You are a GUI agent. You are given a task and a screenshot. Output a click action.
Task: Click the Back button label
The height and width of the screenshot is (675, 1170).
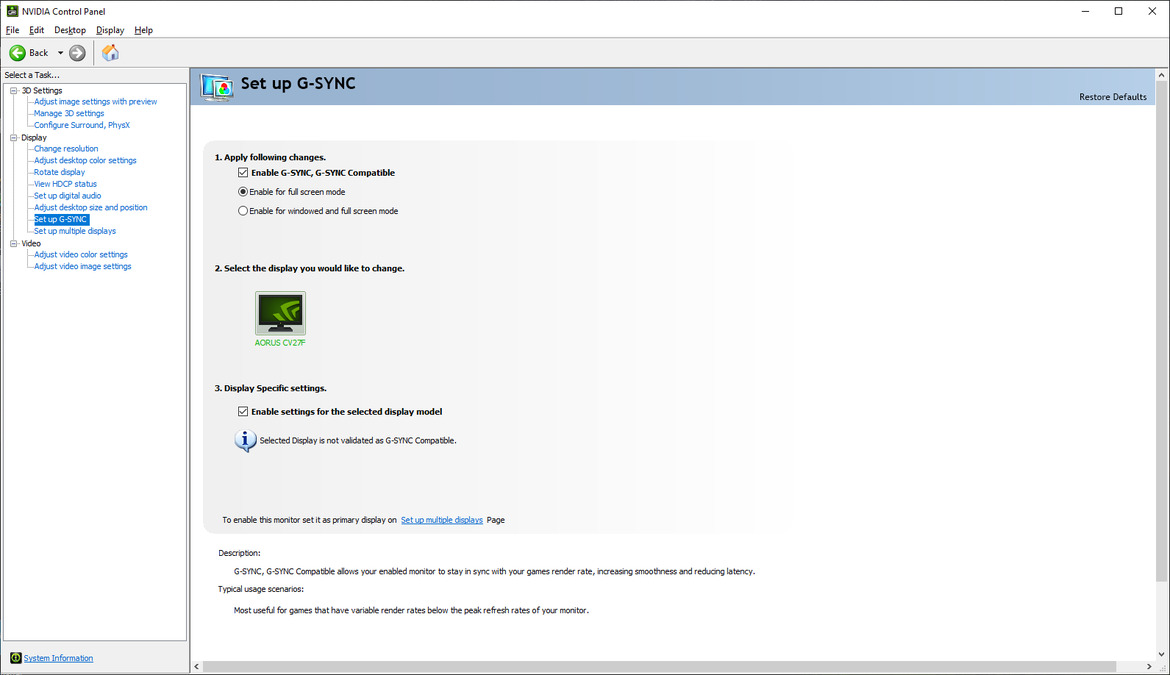[39, 53]
